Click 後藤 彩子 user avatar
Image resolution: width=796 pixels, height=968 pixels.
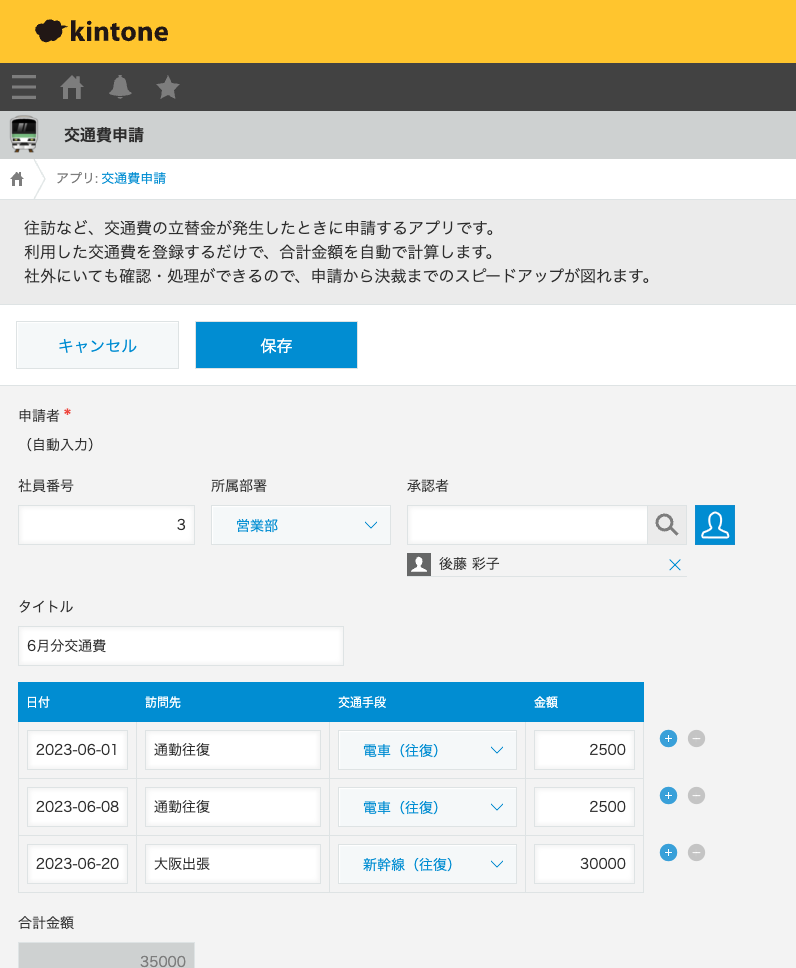[x=419, y=564]
